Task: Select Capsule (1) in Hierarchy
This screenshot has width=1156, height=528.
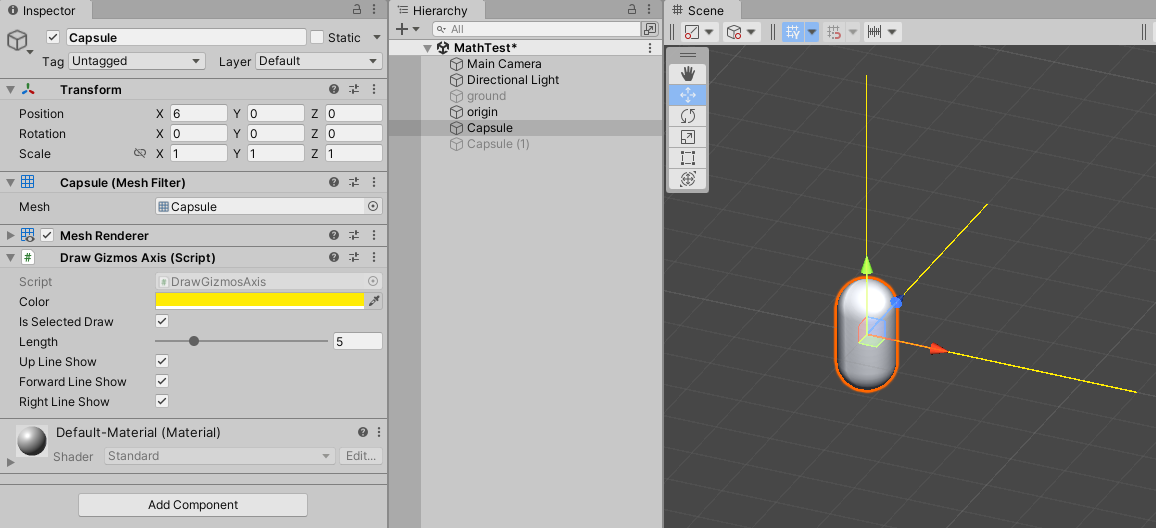Action: (x=498, y=144)
